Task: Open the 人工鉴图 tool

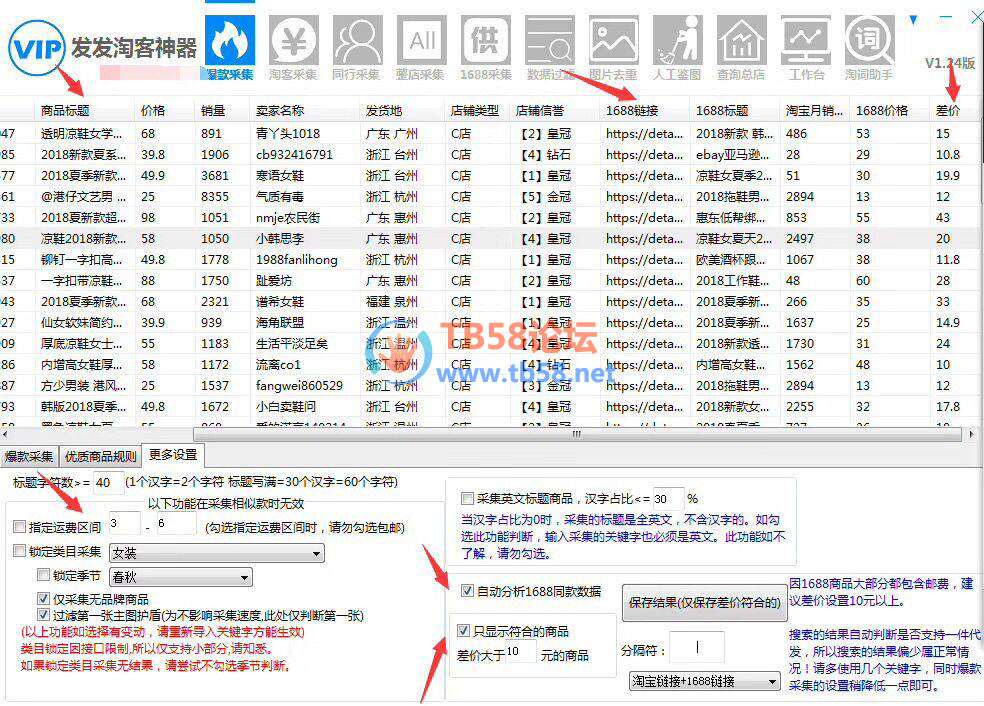Action: (677, 48)
